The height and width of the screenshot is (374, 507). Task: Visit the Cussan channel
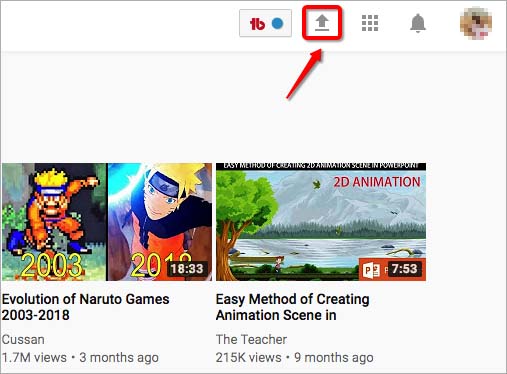pos(23,340)
